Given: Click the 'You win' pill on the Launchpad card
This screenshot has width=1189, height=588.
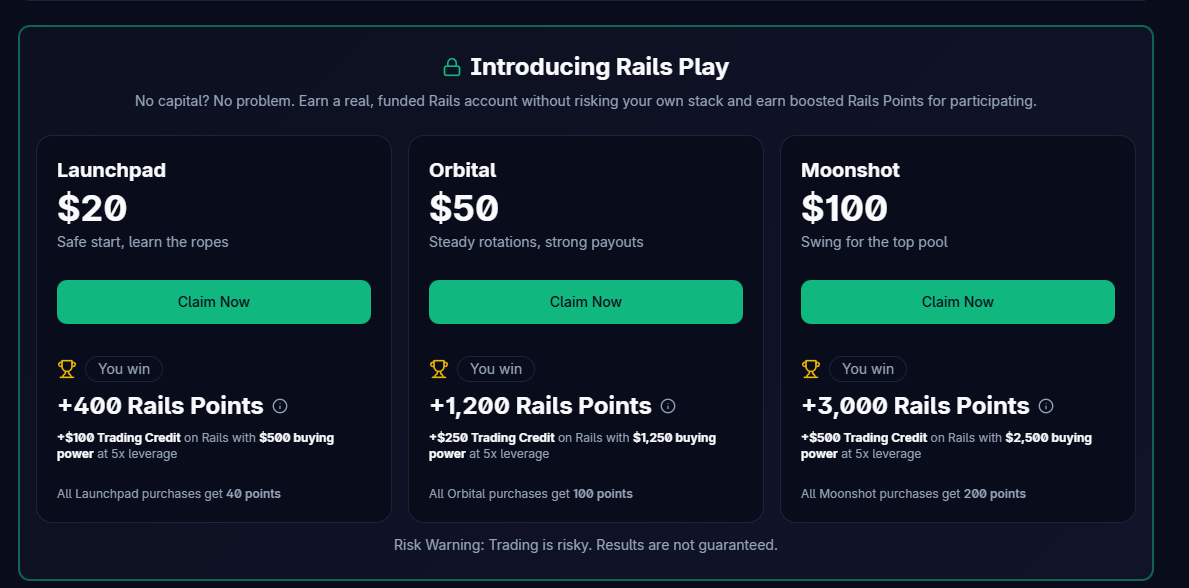Looking at the screenshot, I should tap(124, 368).
